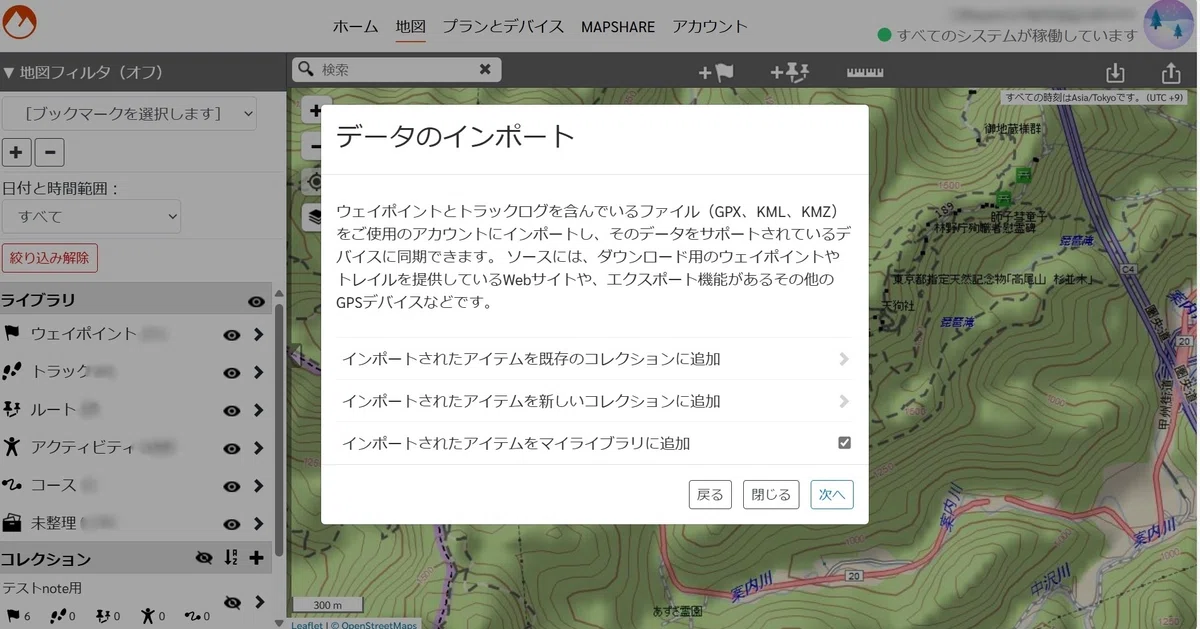
Task: Click system status message text
Action: point(1017,35)
